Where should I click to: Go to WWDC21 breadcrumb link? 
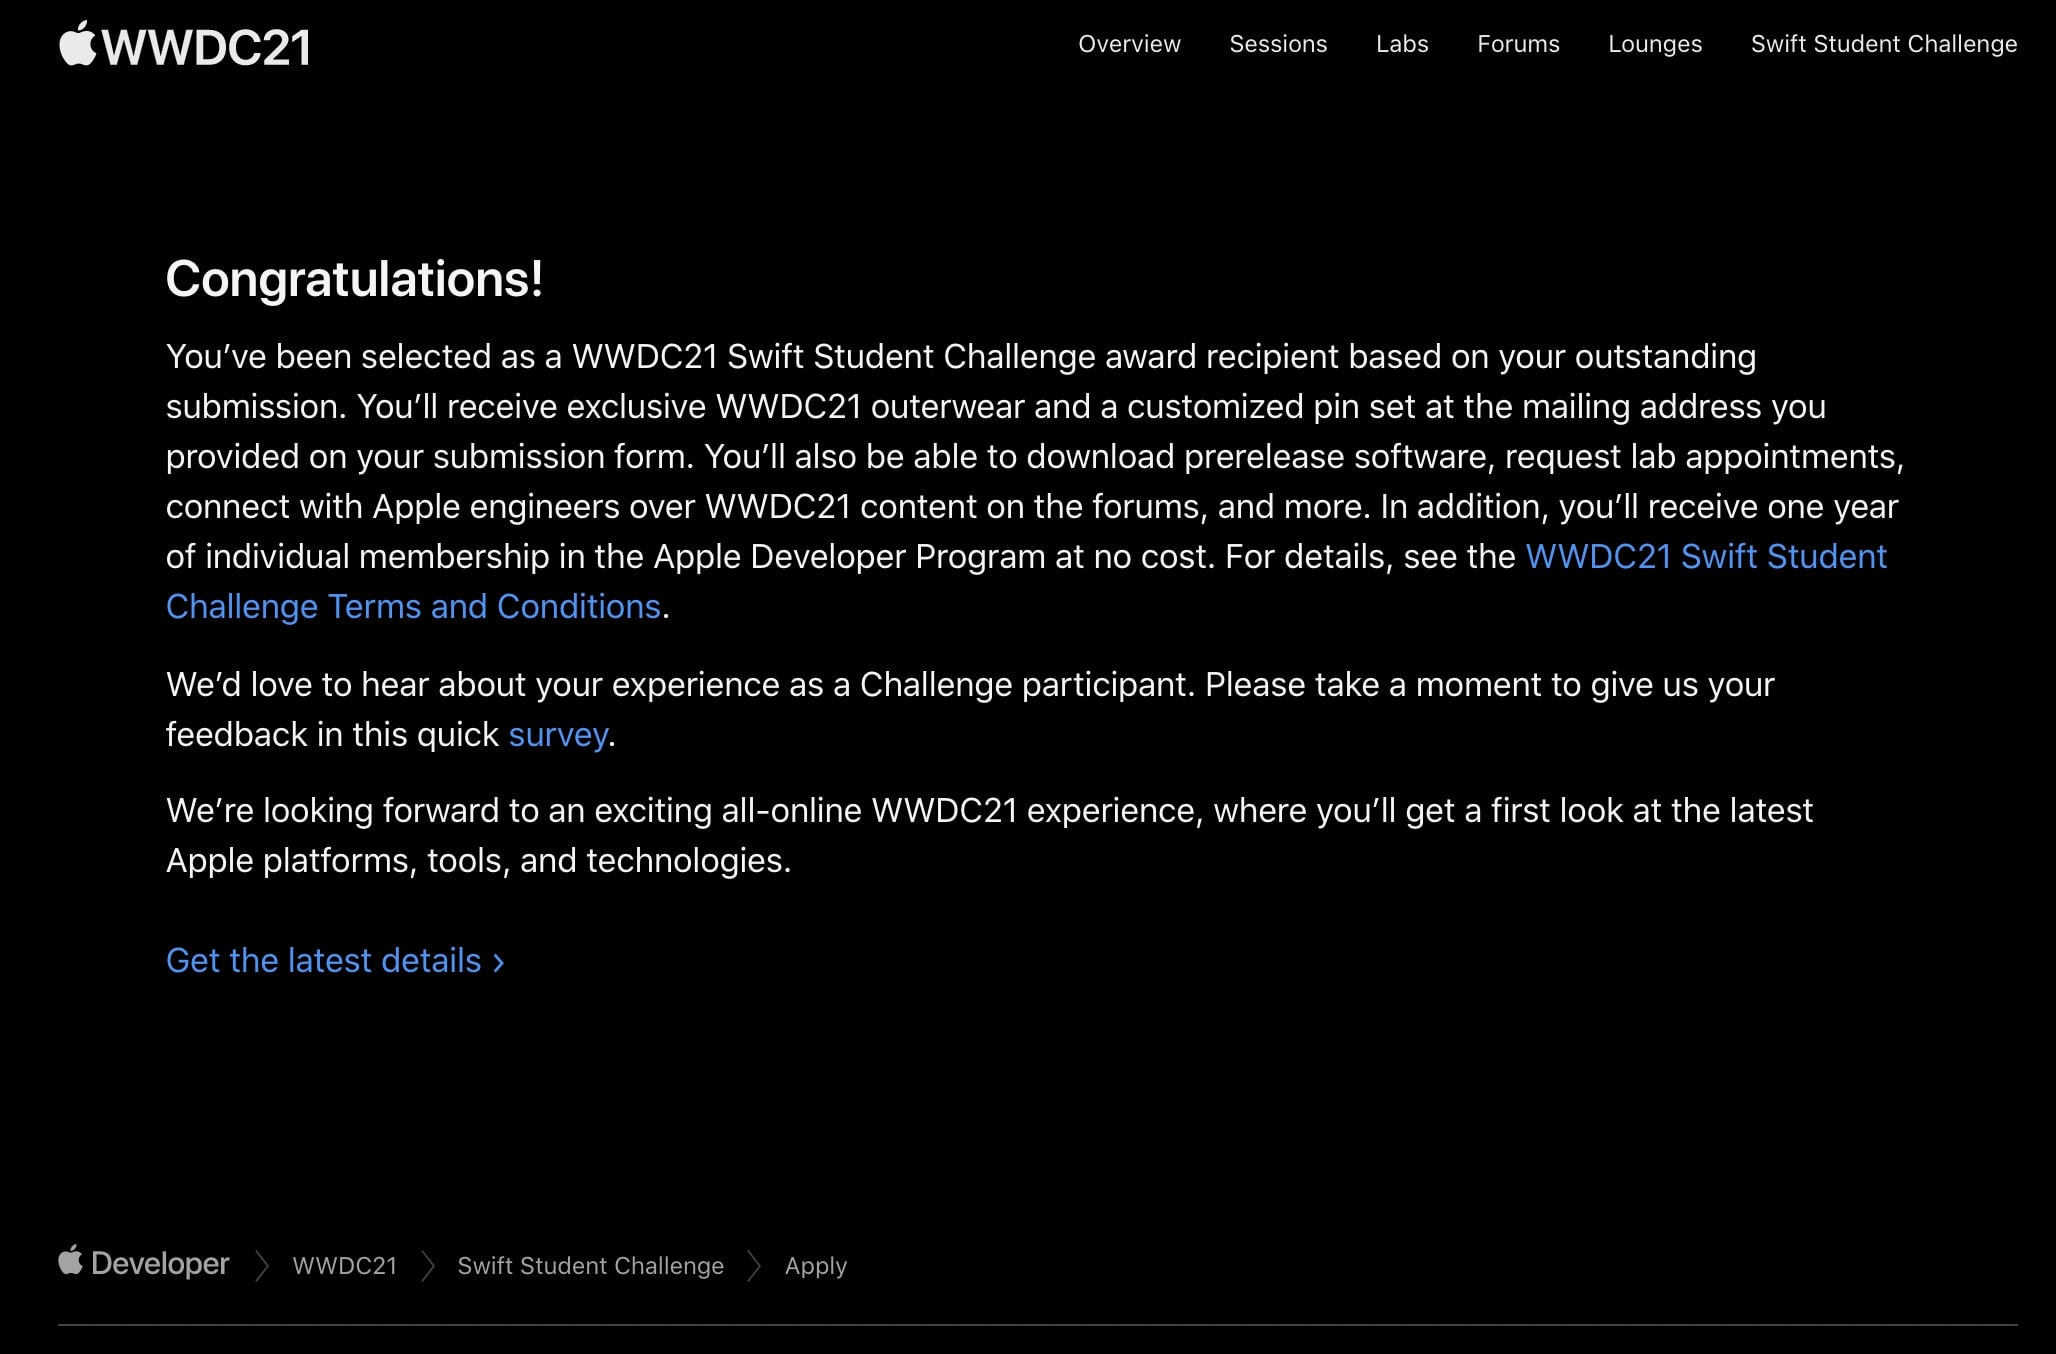click(345, 1266)
